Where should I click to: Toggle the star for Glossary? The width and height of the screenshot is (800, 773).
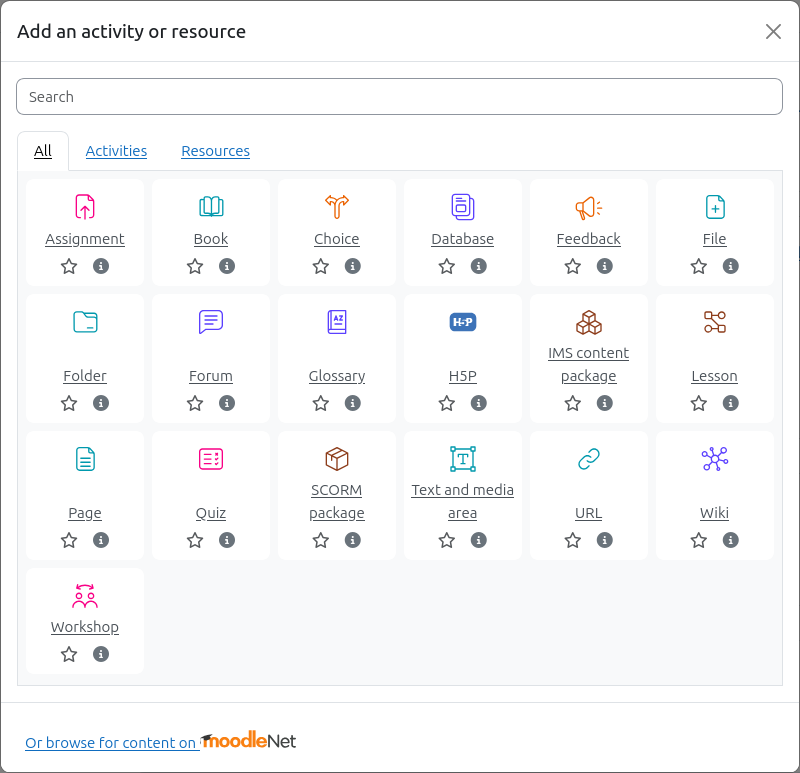click(321, 403)
